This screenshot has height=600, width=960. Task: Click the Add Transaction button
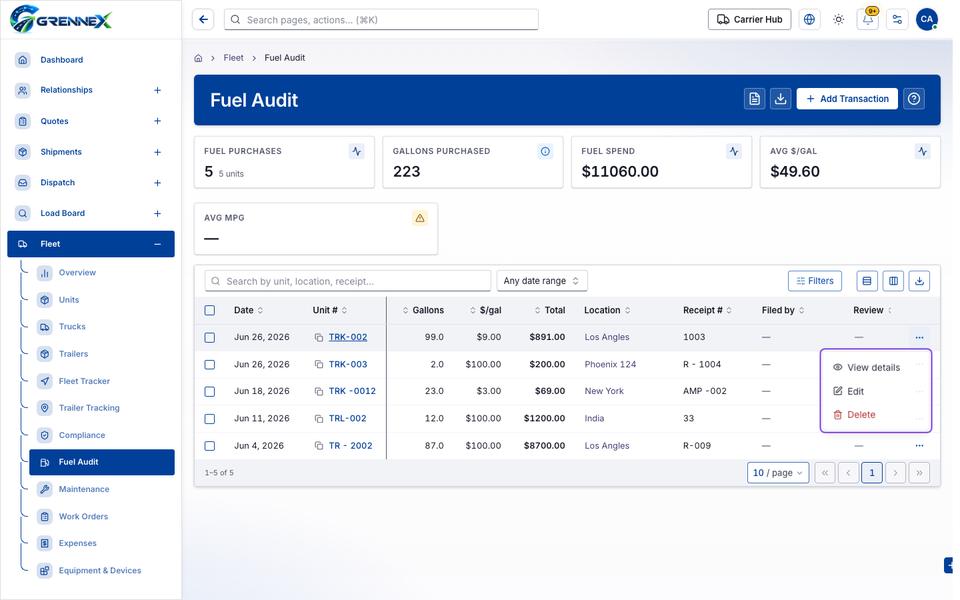coord(847,99)
